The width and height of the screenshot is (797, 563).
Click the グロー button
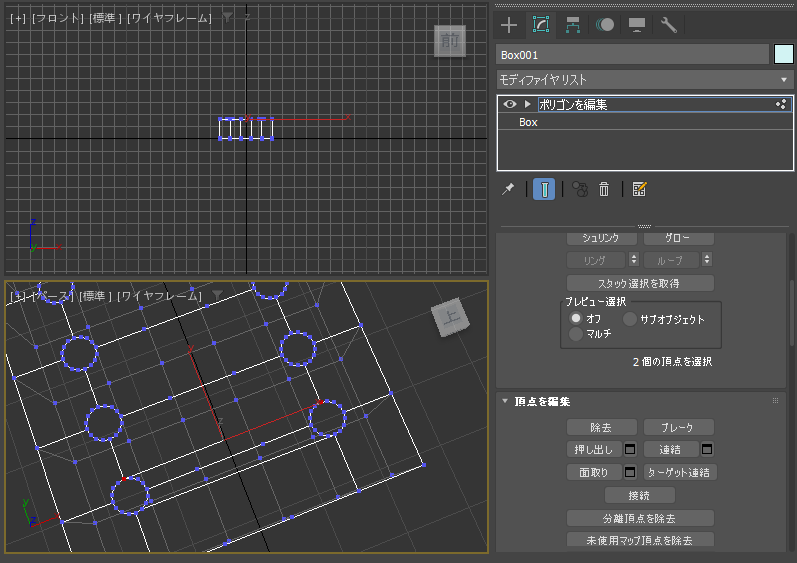coord(679,238)
